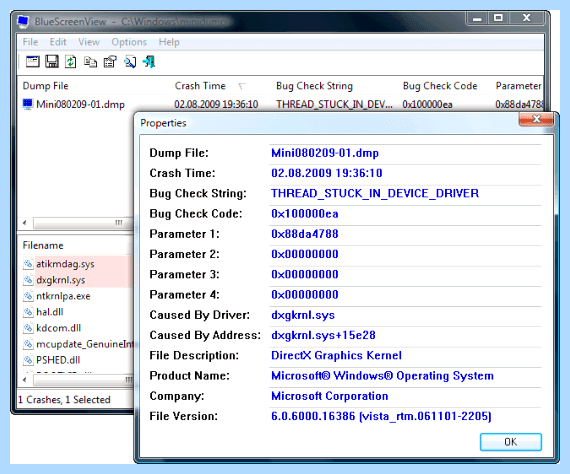This screenshot has height=474, width=570.
Task: Click the Dump File value in Properties
Action: [x=325, y=153]
